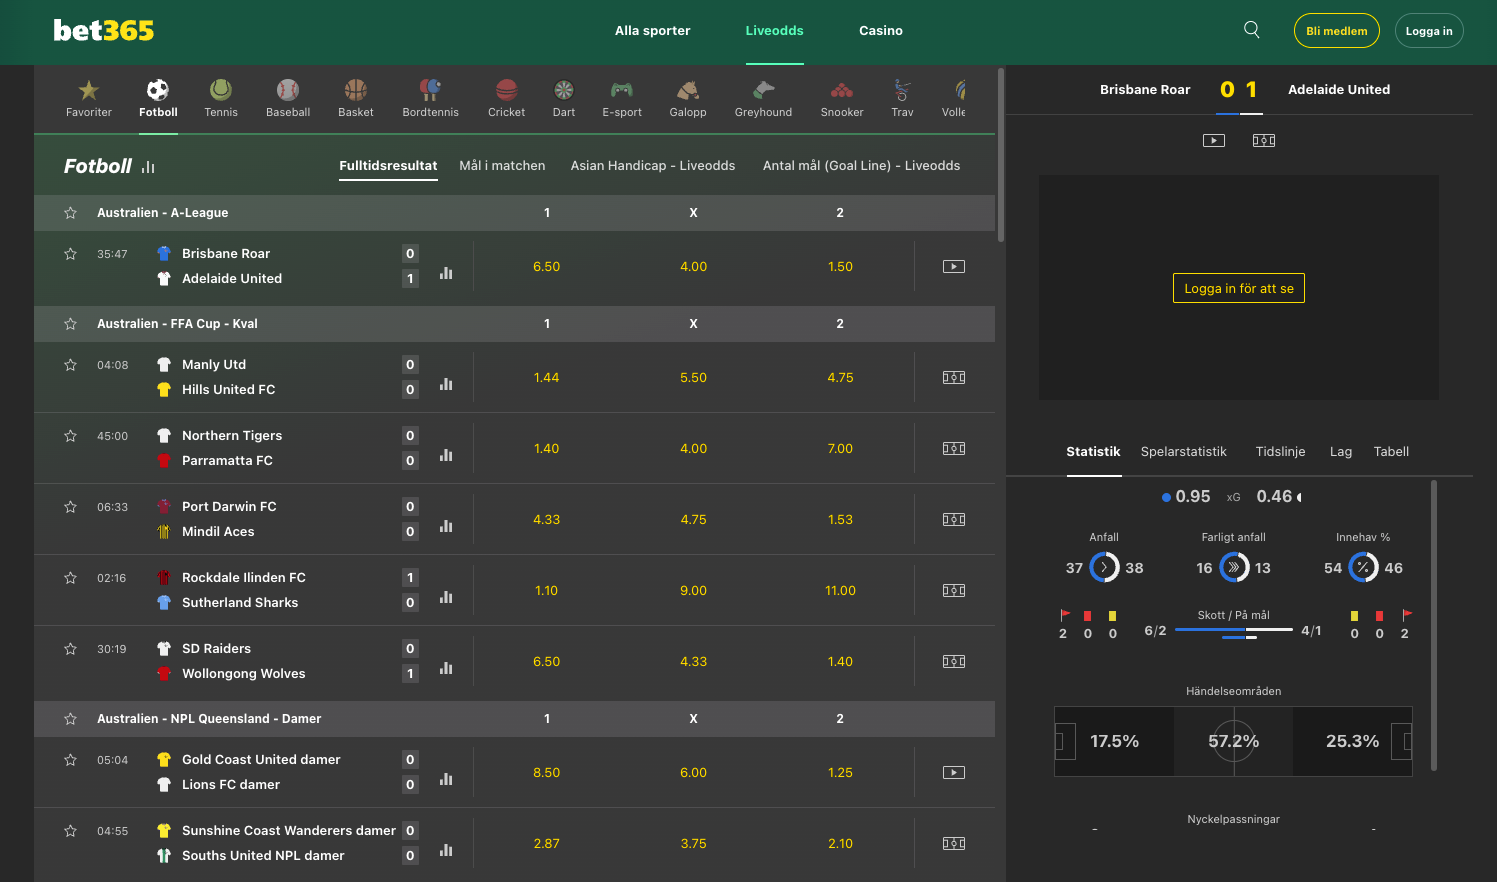The image size is (1497, 882).
Task: Switch to Antal mål (Goal Line) tab
Action: tap(861, 165)
